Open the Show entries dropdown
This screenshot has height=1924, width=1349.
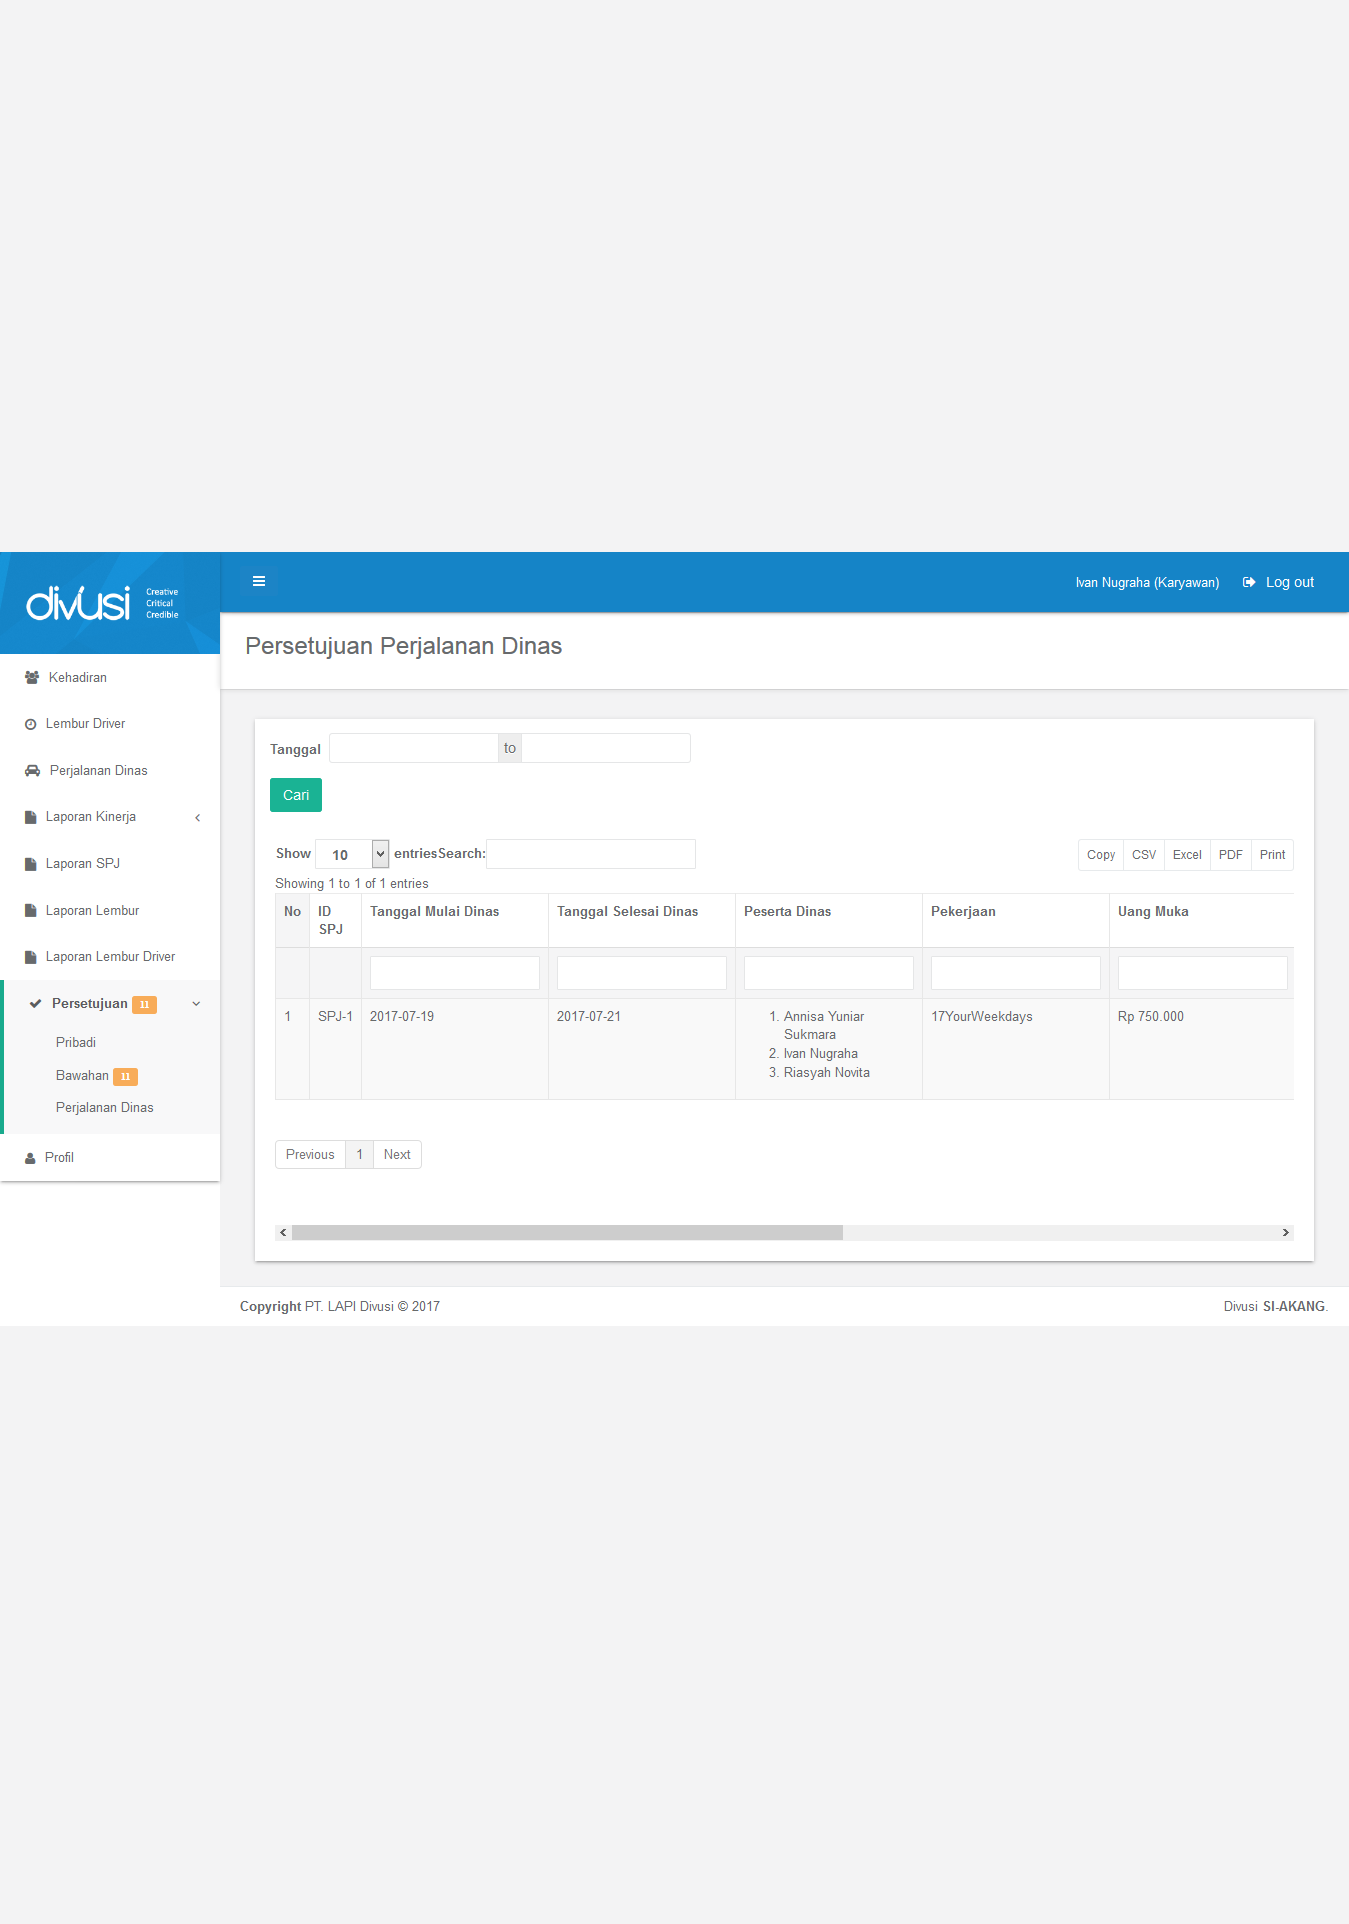click(352, 854)
